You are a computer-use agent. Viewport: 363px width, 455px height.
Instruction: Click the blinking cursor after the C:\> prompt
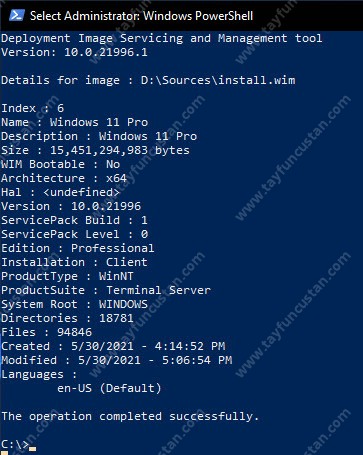[x=32, y=449]
